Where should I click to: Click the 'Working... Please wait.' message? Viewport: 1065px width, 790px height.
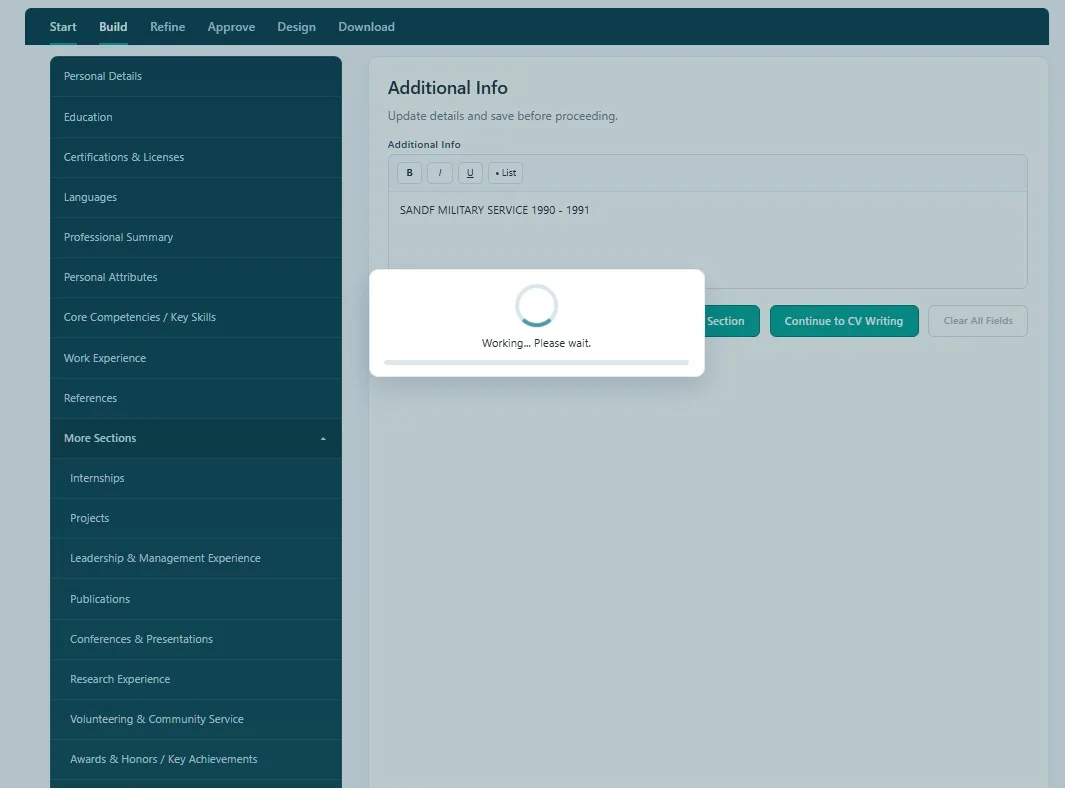[536, 343]
